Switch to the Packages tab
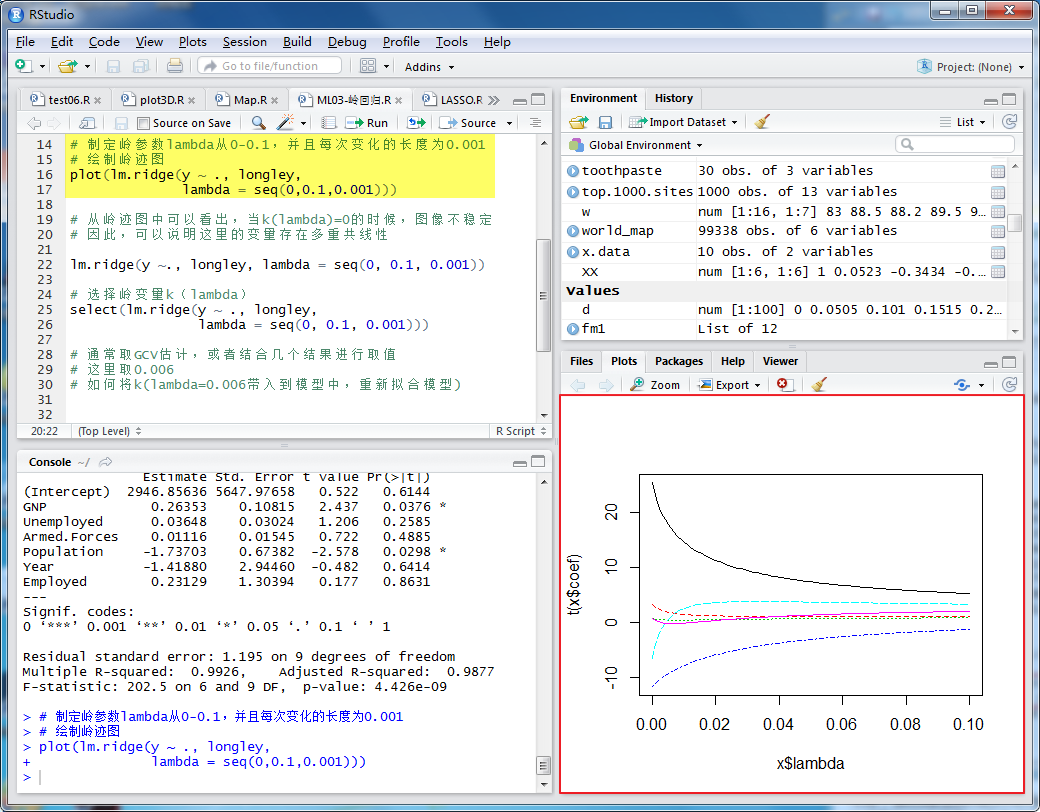 (x=679, y=361)
